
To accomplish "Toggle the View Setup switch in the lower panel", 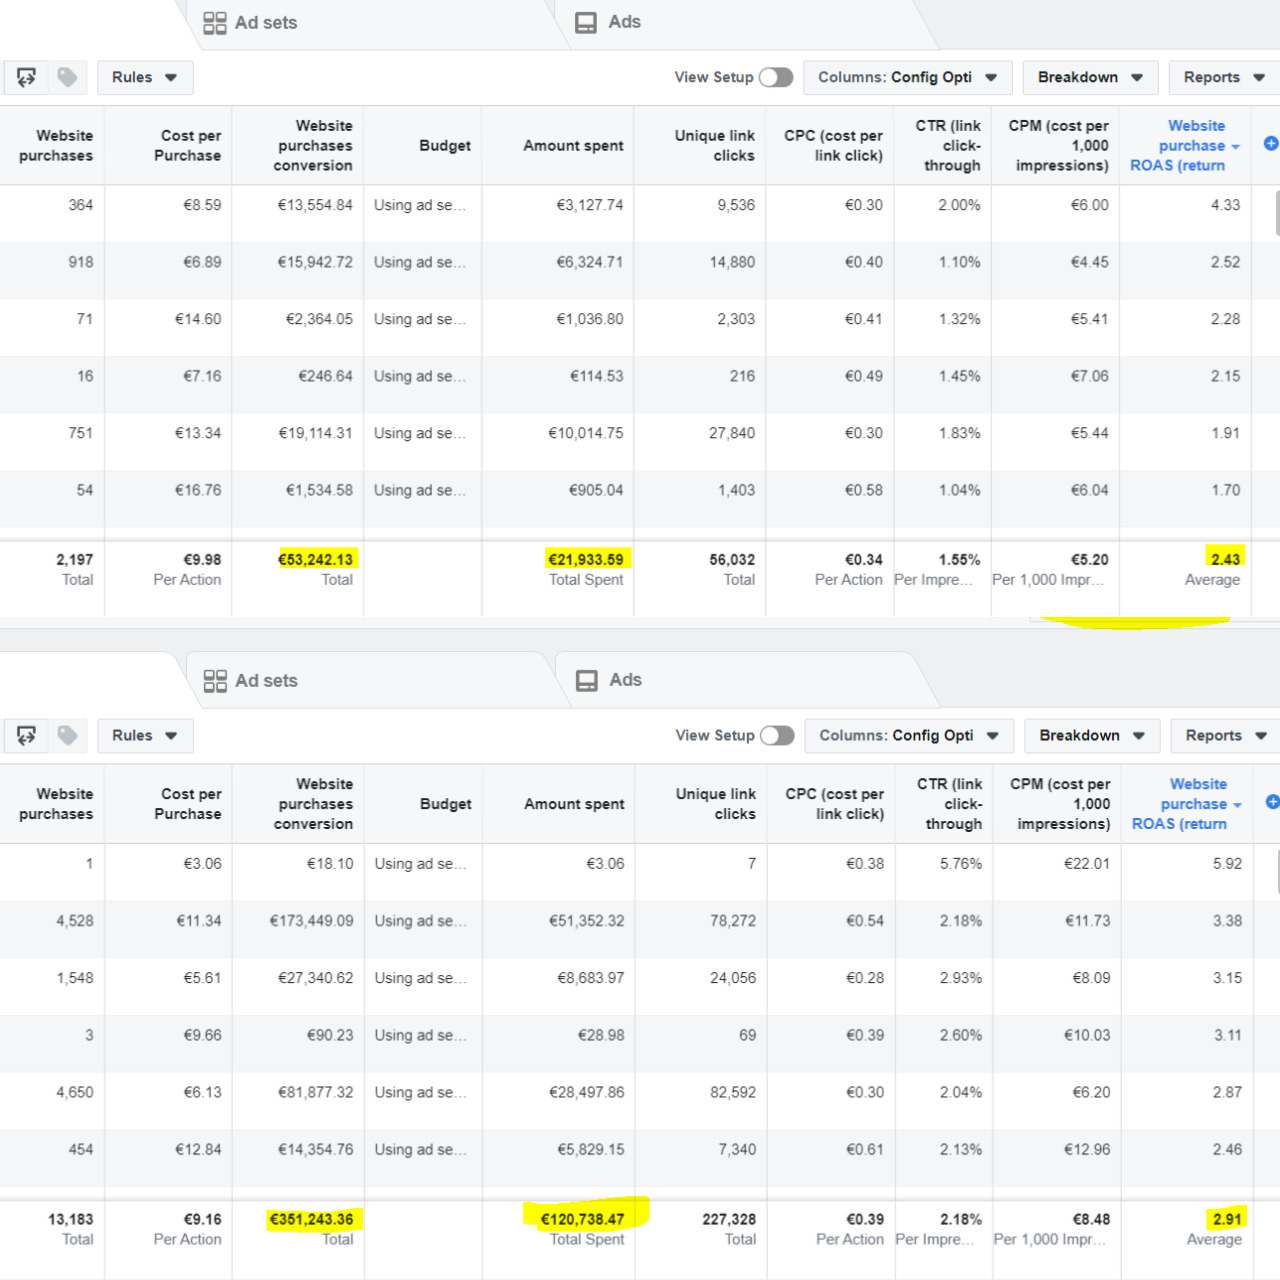I will pos(777,735).
